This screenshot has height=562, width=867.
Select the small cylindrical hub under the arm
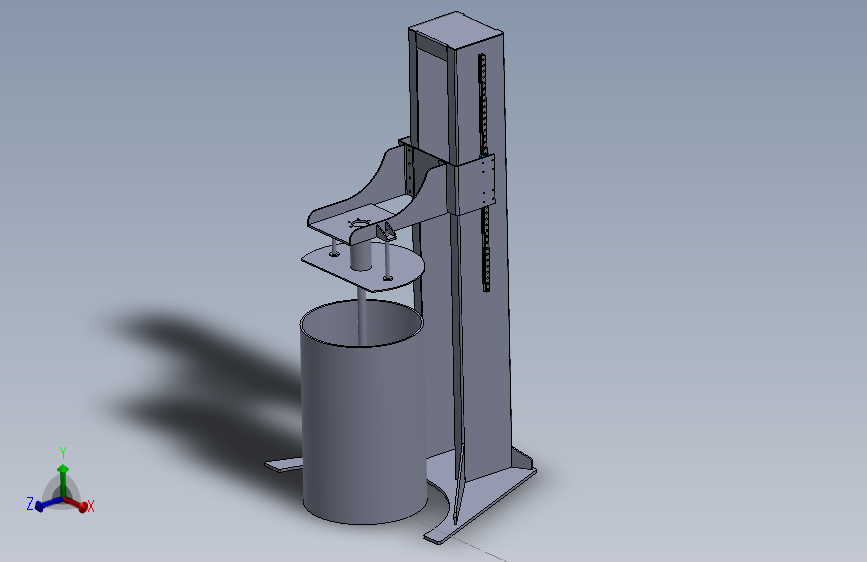361,256
